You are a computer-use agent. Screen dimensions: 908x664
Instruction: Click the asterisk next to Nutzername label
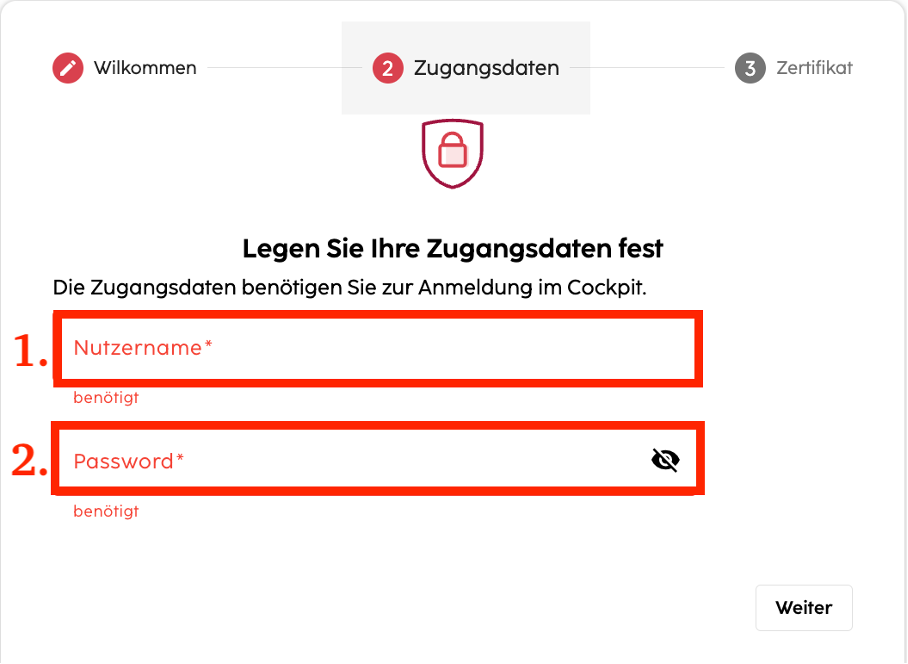208,344
